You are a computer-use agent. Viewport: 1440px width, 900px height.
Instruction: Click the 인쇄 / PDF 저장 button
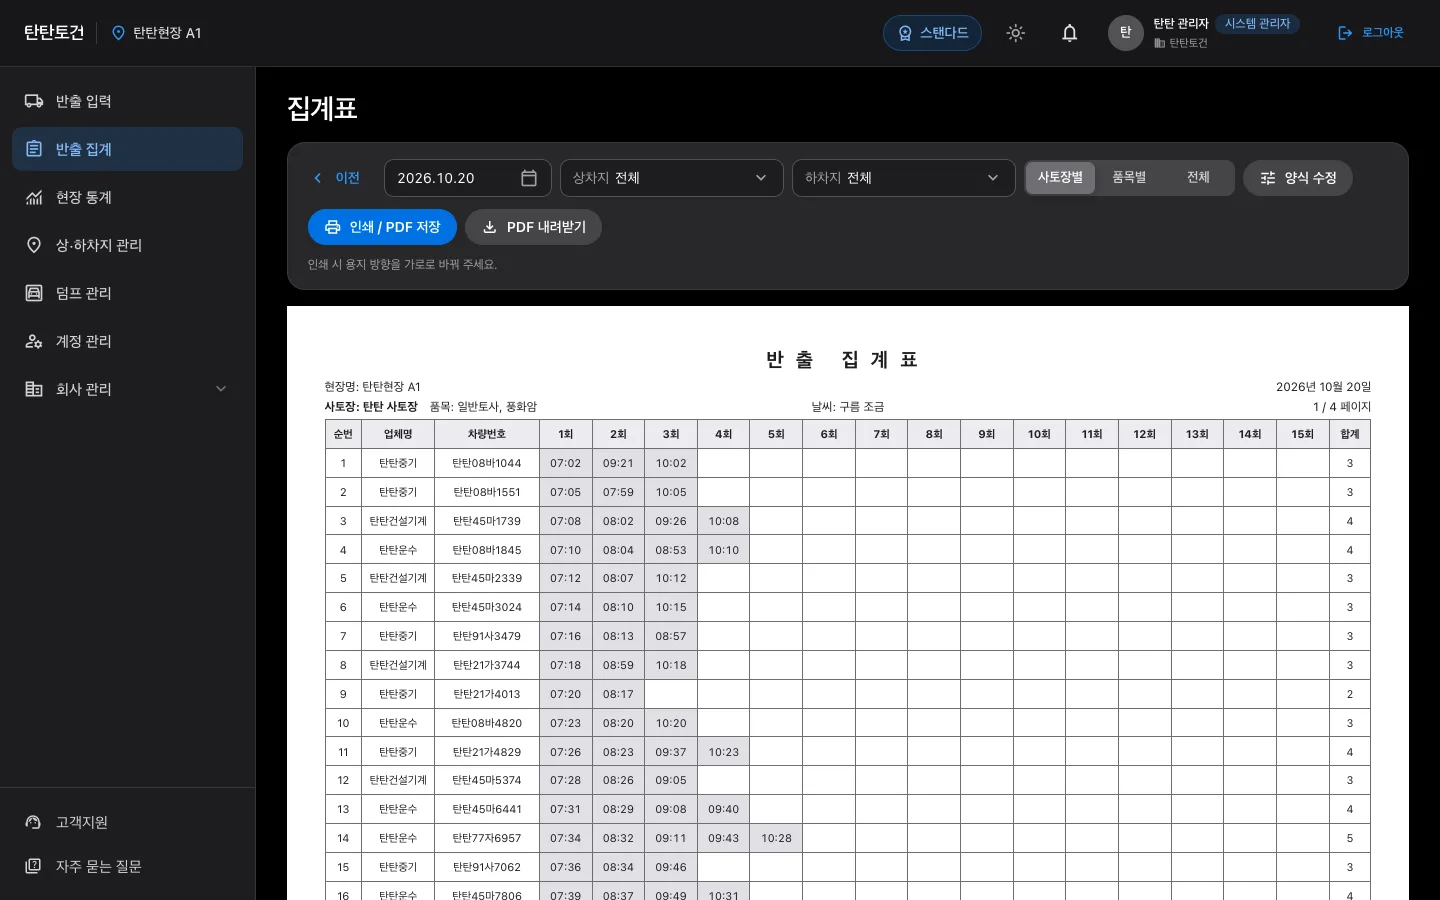(x=382, y=227)
